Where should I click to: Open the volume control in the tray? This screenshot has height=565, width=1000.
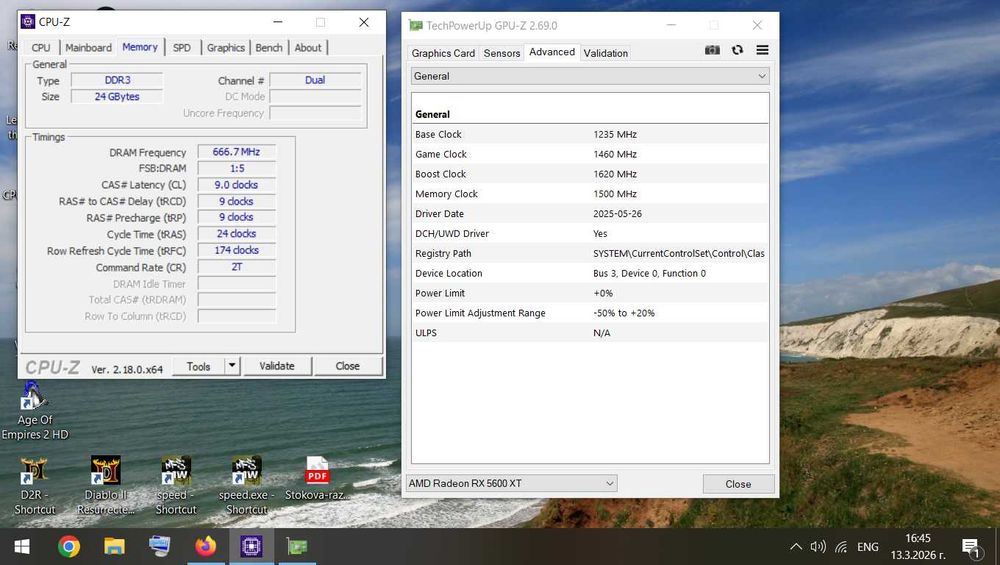tap(818, 547)
